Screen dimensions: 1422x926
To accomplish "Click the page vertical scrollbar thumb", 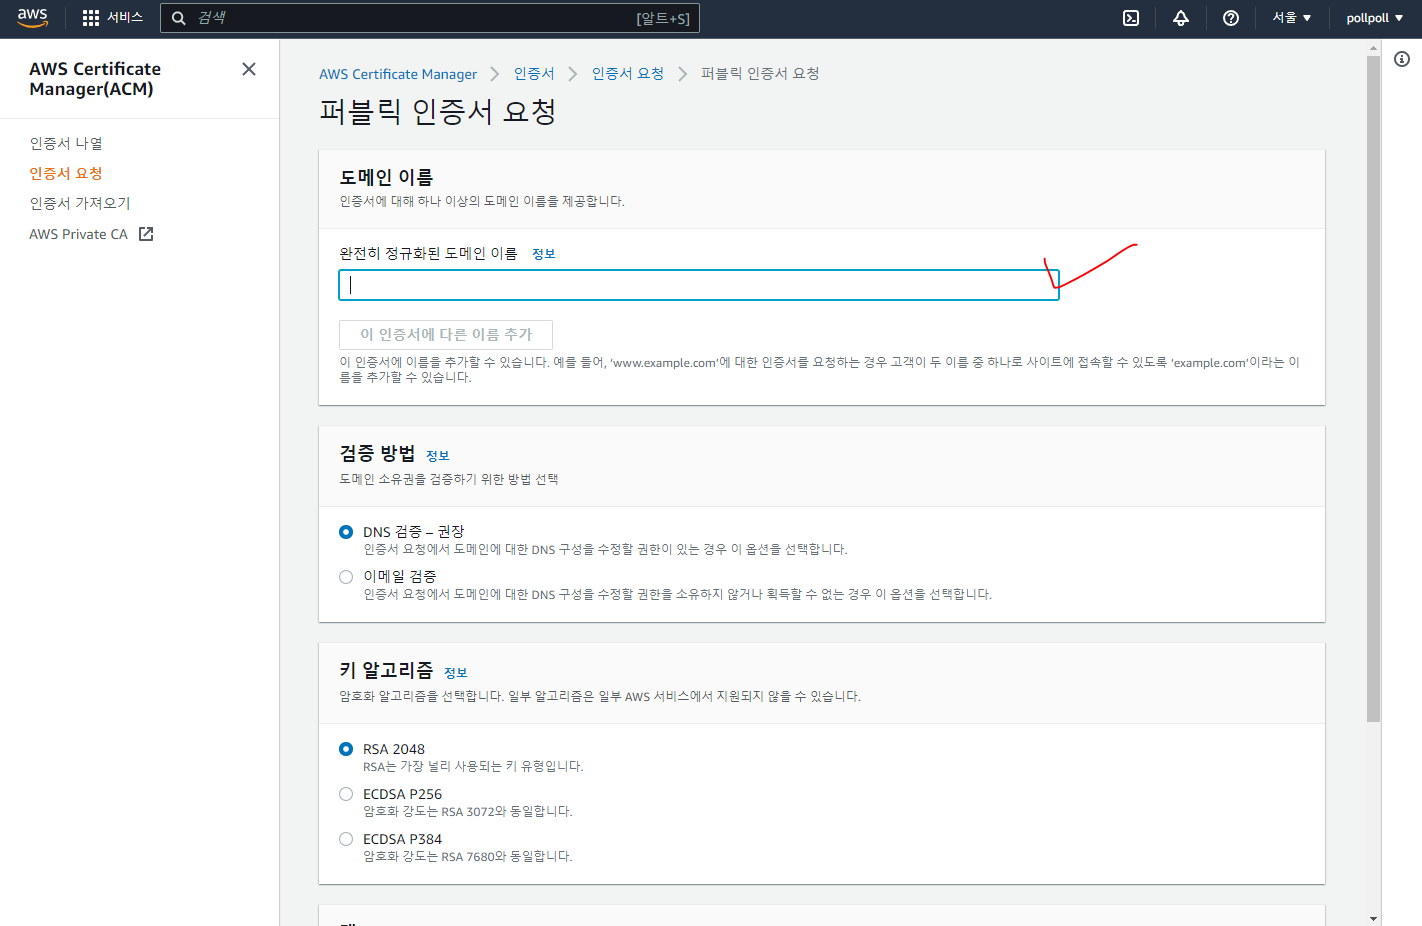I will (1373, 389).
